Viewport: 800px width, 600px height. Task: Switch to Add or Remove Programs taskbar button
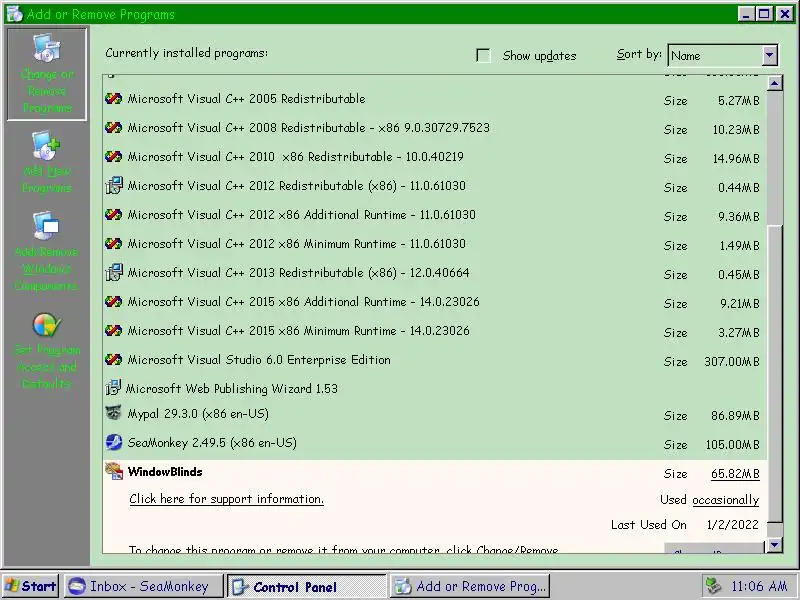coord(470,586)
